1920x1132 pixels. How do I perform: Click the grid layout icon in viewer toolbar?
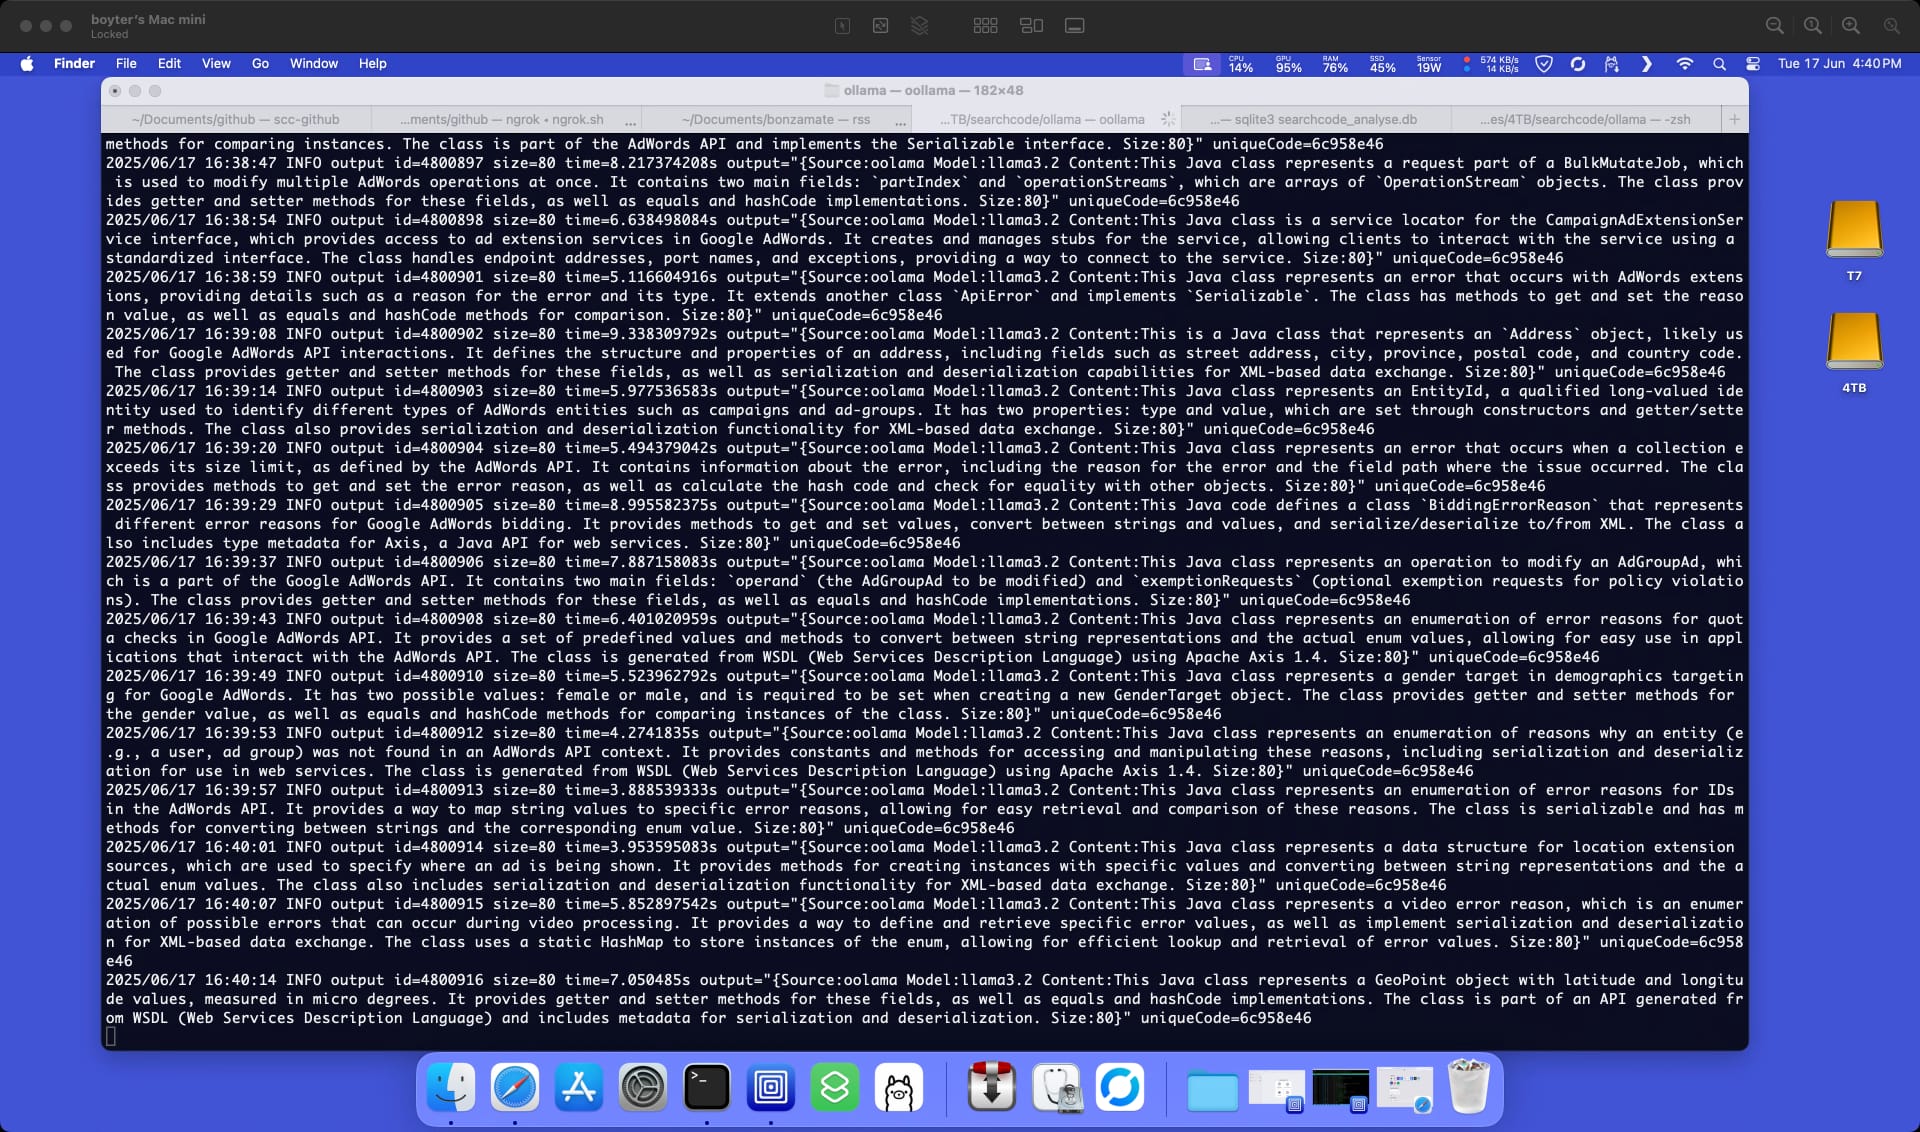985,26
